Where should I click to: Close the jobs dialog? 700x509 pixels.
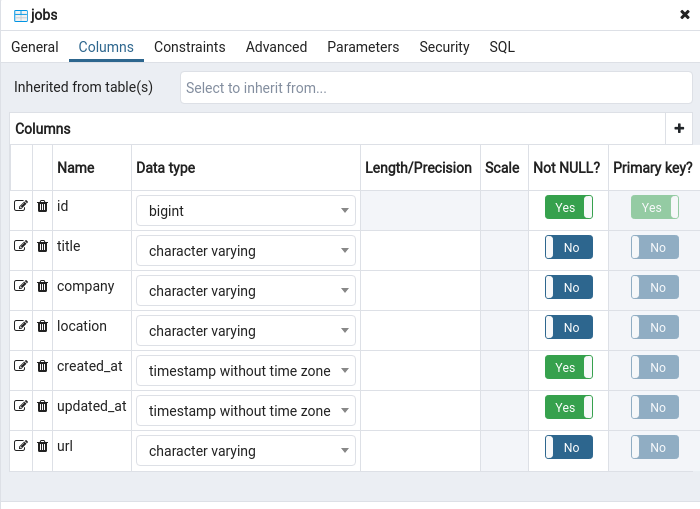pyautogui.click(x=685, y=14)
